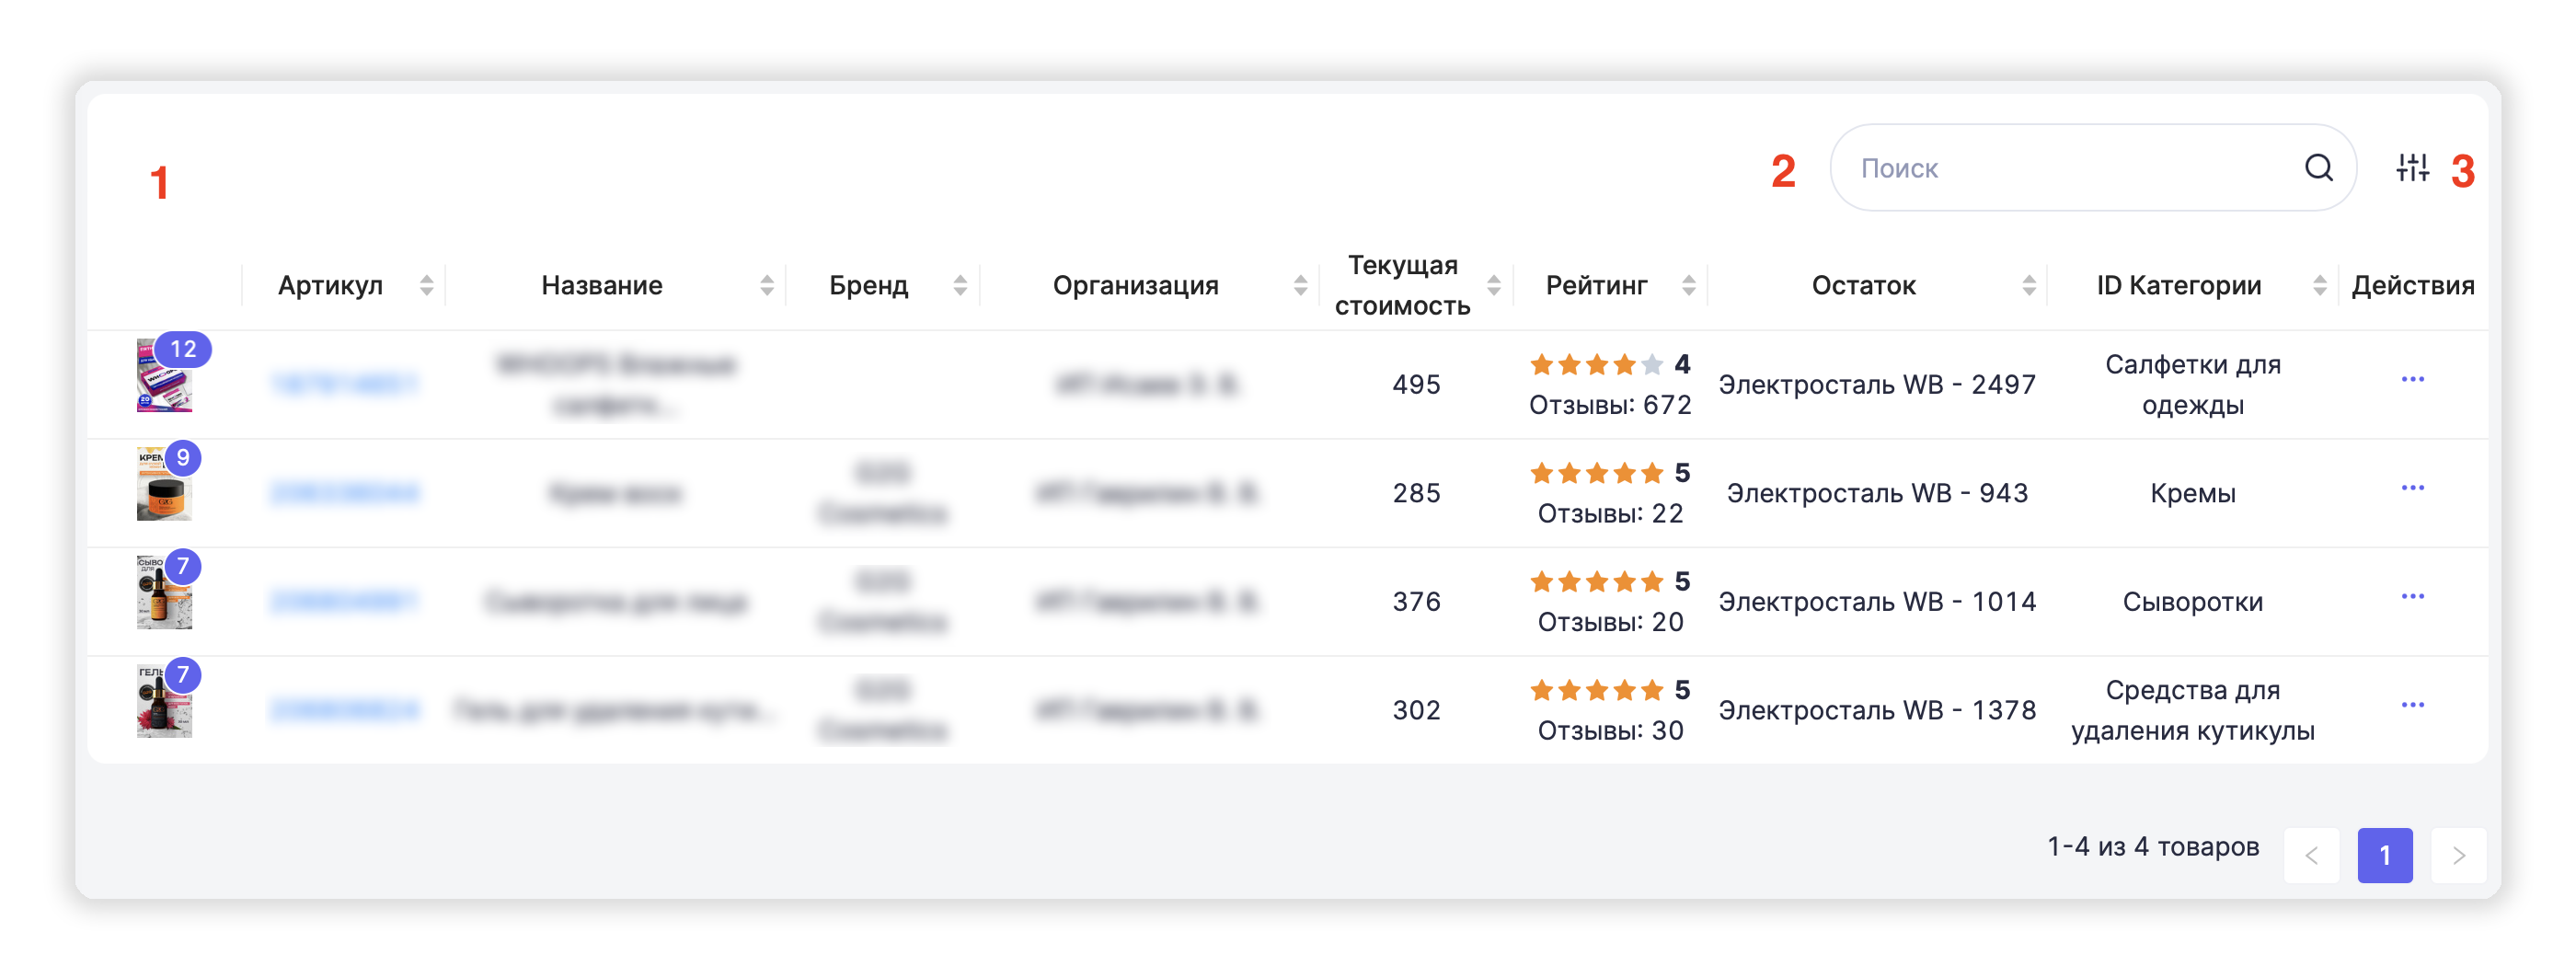The image size is (2576, 966).
Task: Go to the previous page arrow
Action: [2311, 856]
